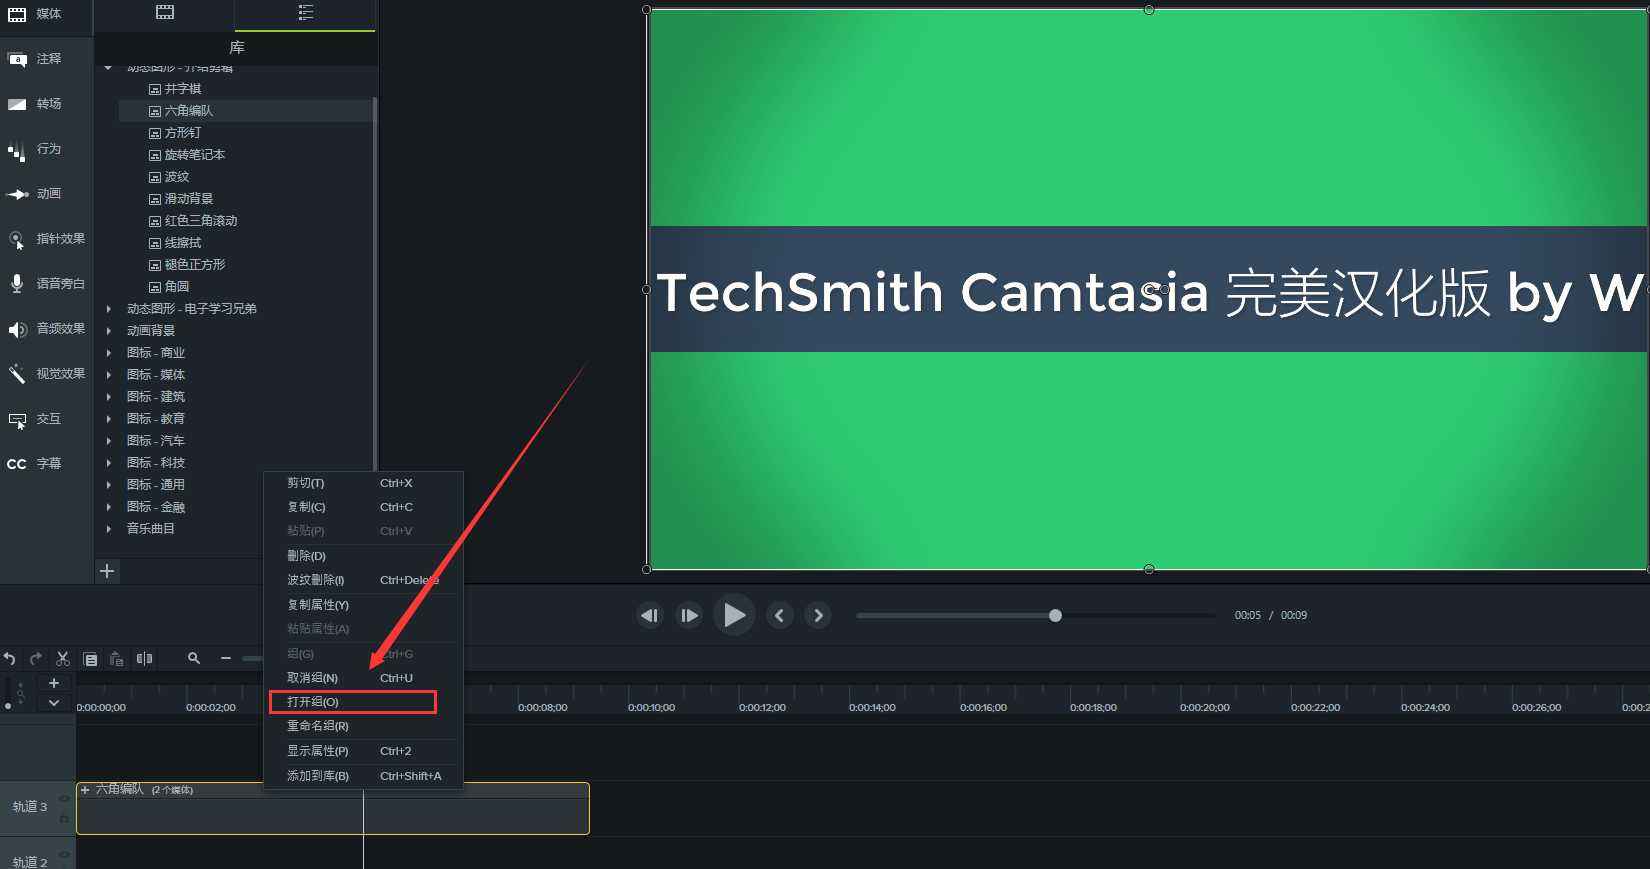This screenshot has height=869, width=1650.
Task: Click the Split icon in timeline toolbar
Action: click(144, 658)
